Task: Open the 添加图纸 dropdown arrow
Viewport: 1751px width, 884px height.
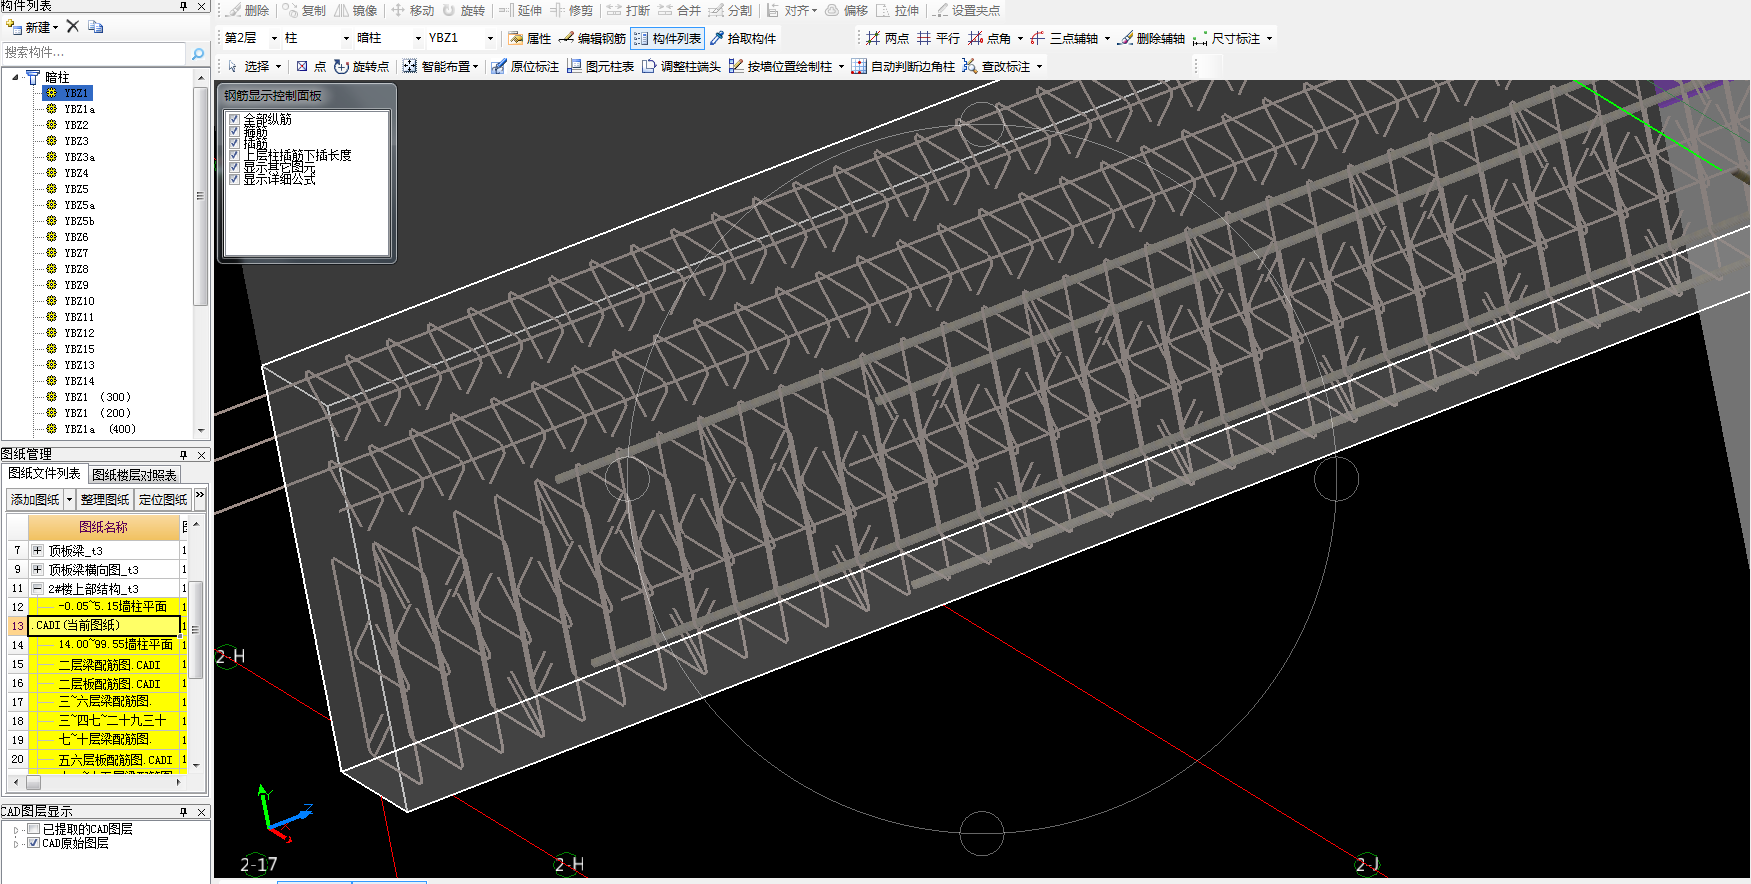Action: coord(70,499)
